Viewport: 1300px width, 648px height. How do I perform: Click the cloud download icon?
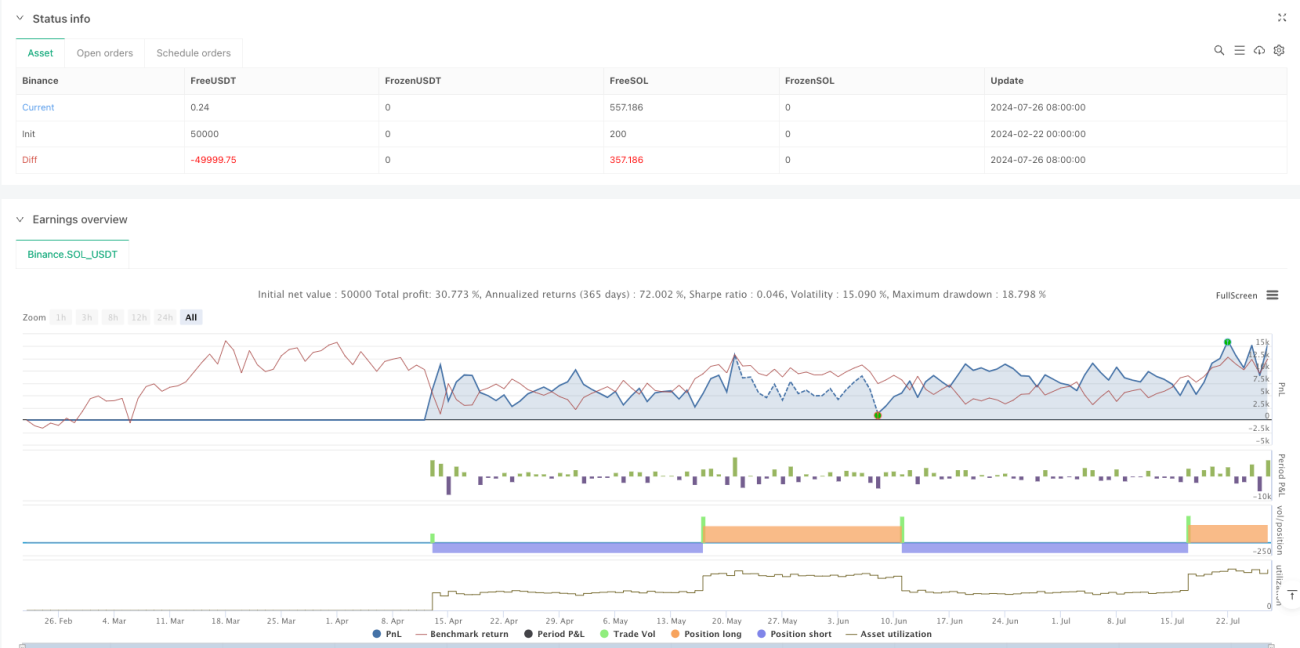1259,50
